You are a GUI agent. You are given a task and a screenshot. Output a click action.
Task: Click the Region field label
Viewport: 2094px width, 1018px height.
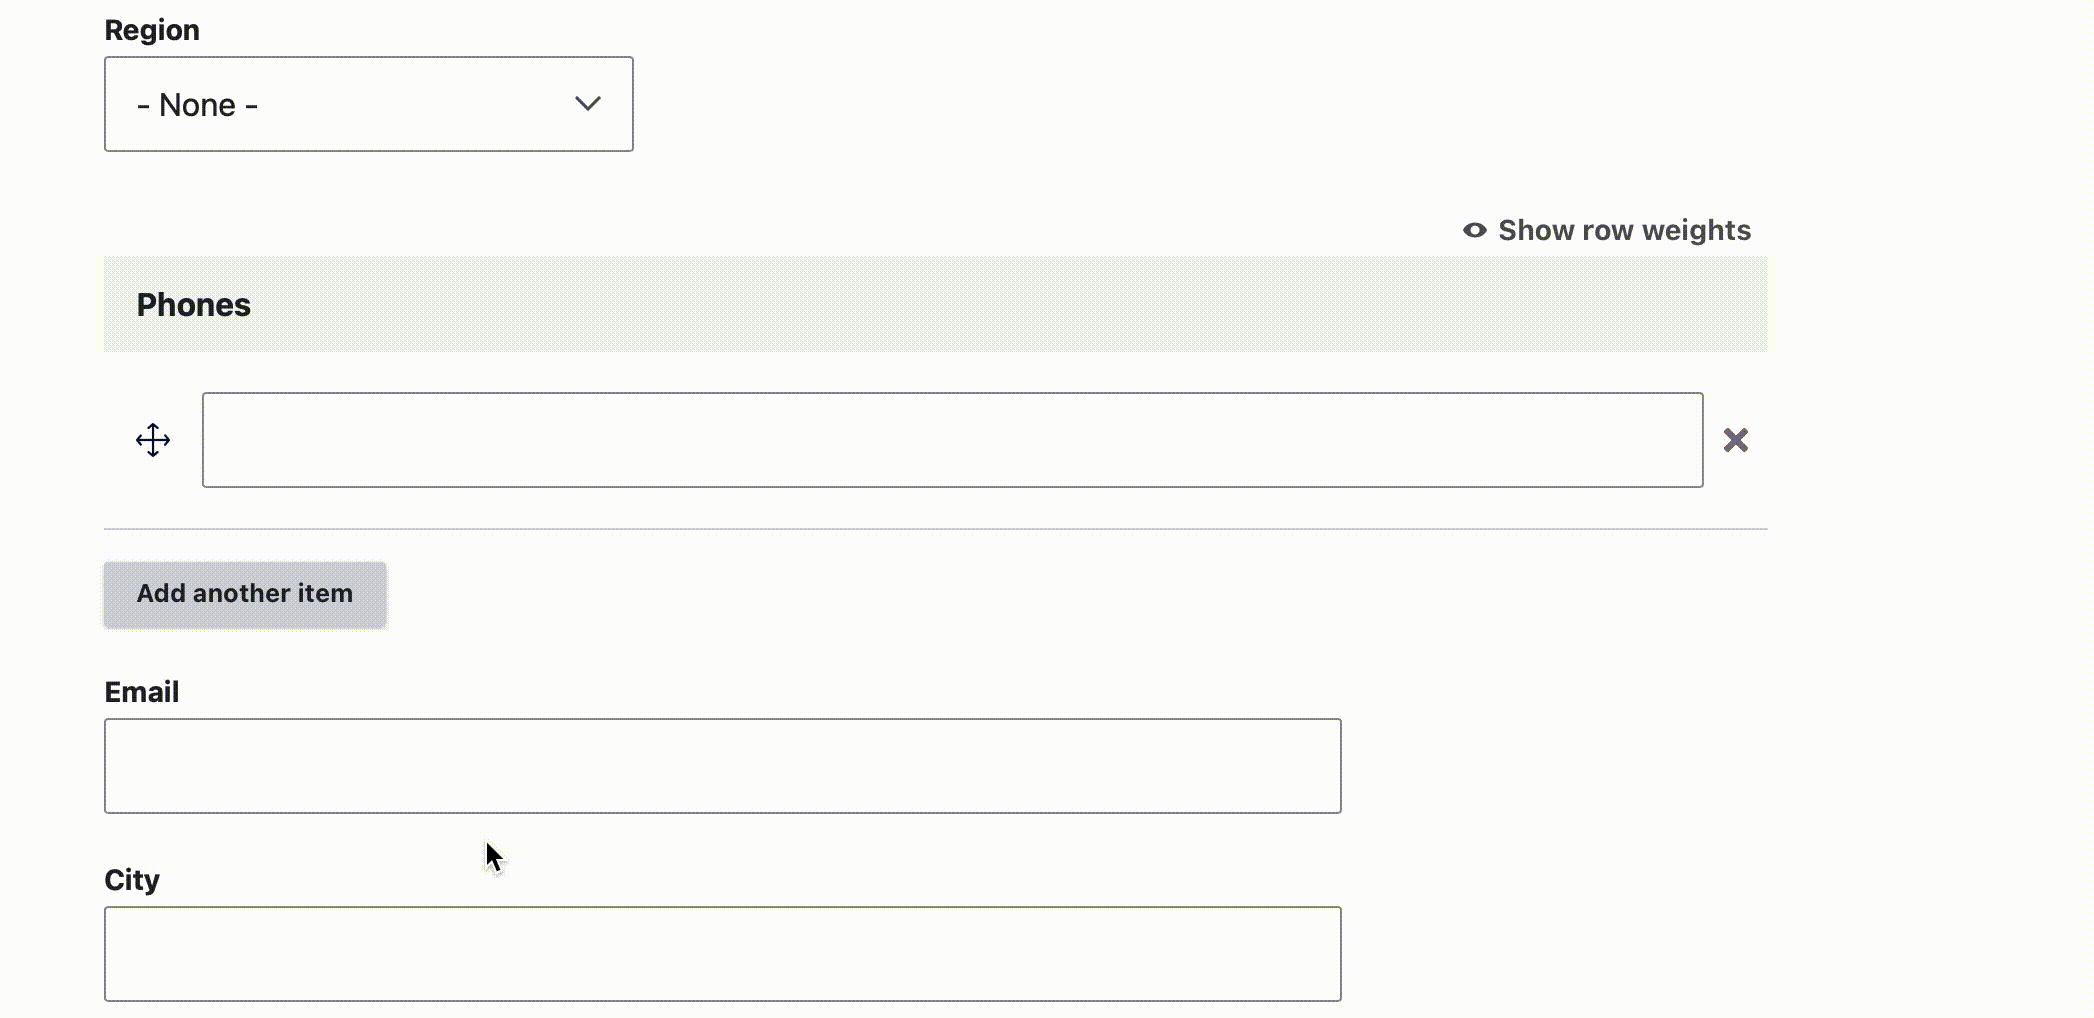152,30
